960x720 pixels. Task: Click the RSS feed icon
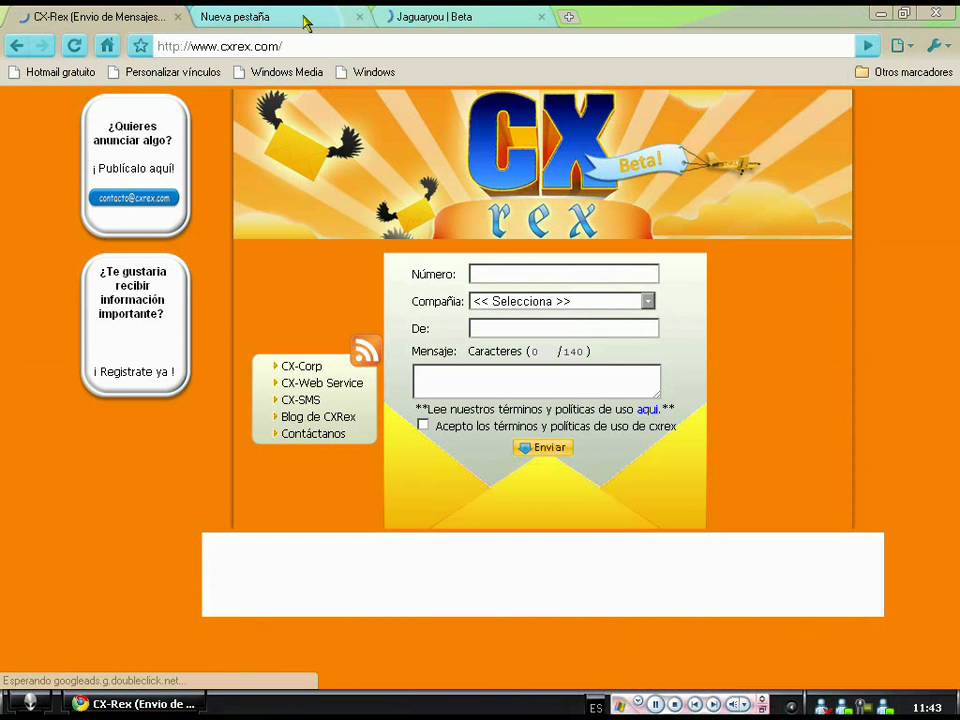coord(366,351)
